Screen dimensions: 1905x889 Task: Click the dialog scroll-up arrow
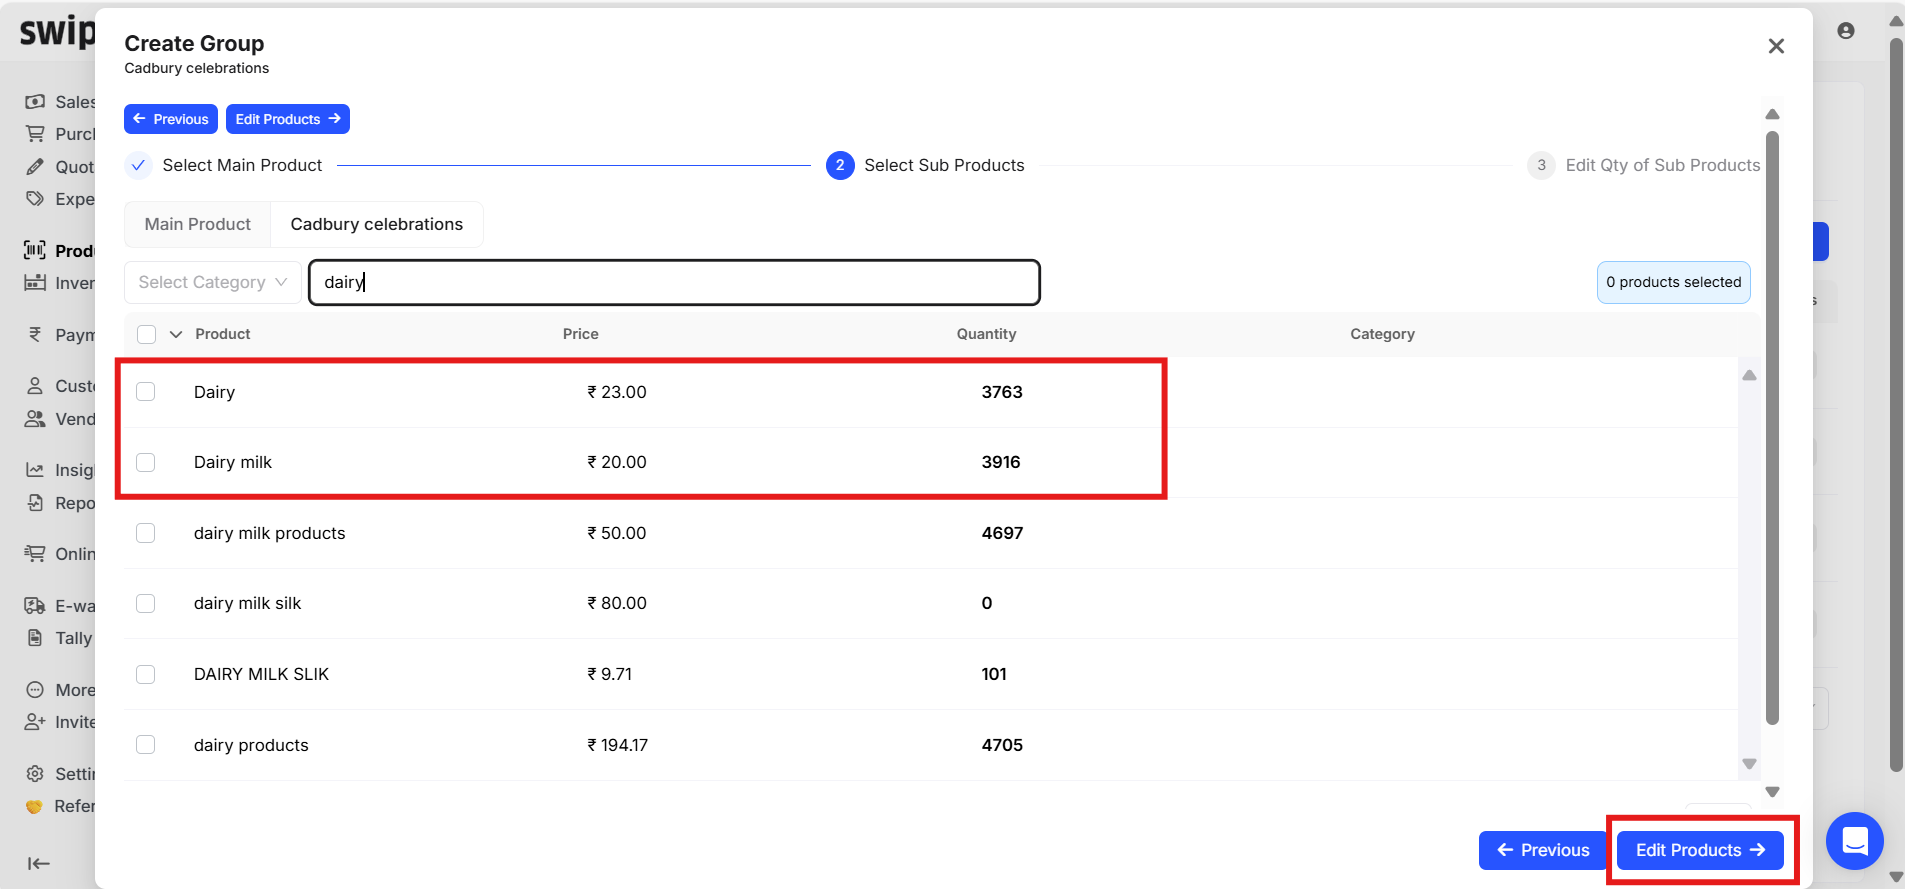(1772, 114)
